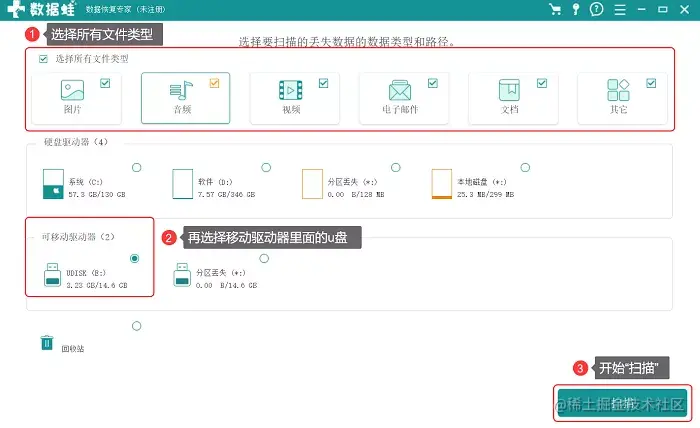Open the help question mark icon
The image size is (700, 428).
pos(596,9)
